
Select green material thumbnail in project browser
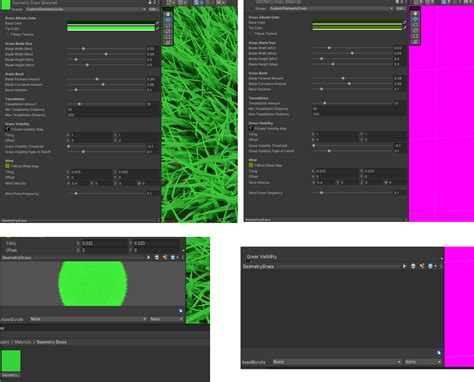(x=11, y=361)
